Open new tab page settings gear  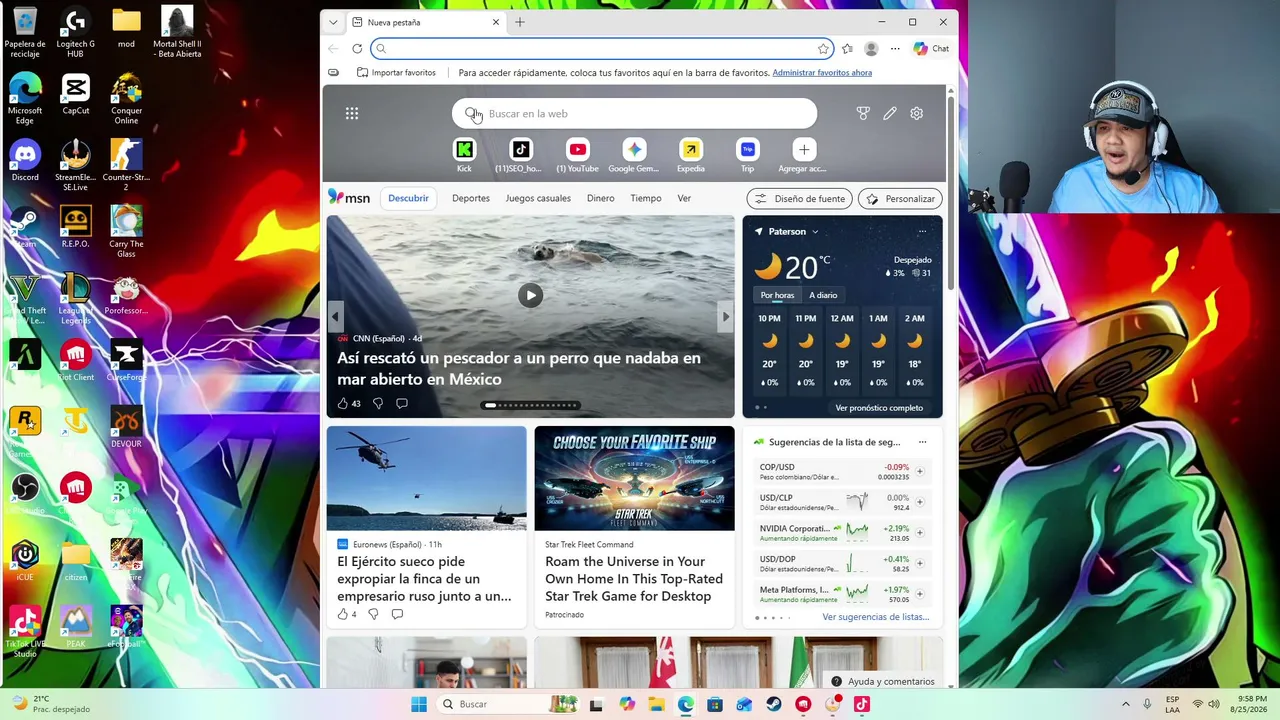coord(917,114)
